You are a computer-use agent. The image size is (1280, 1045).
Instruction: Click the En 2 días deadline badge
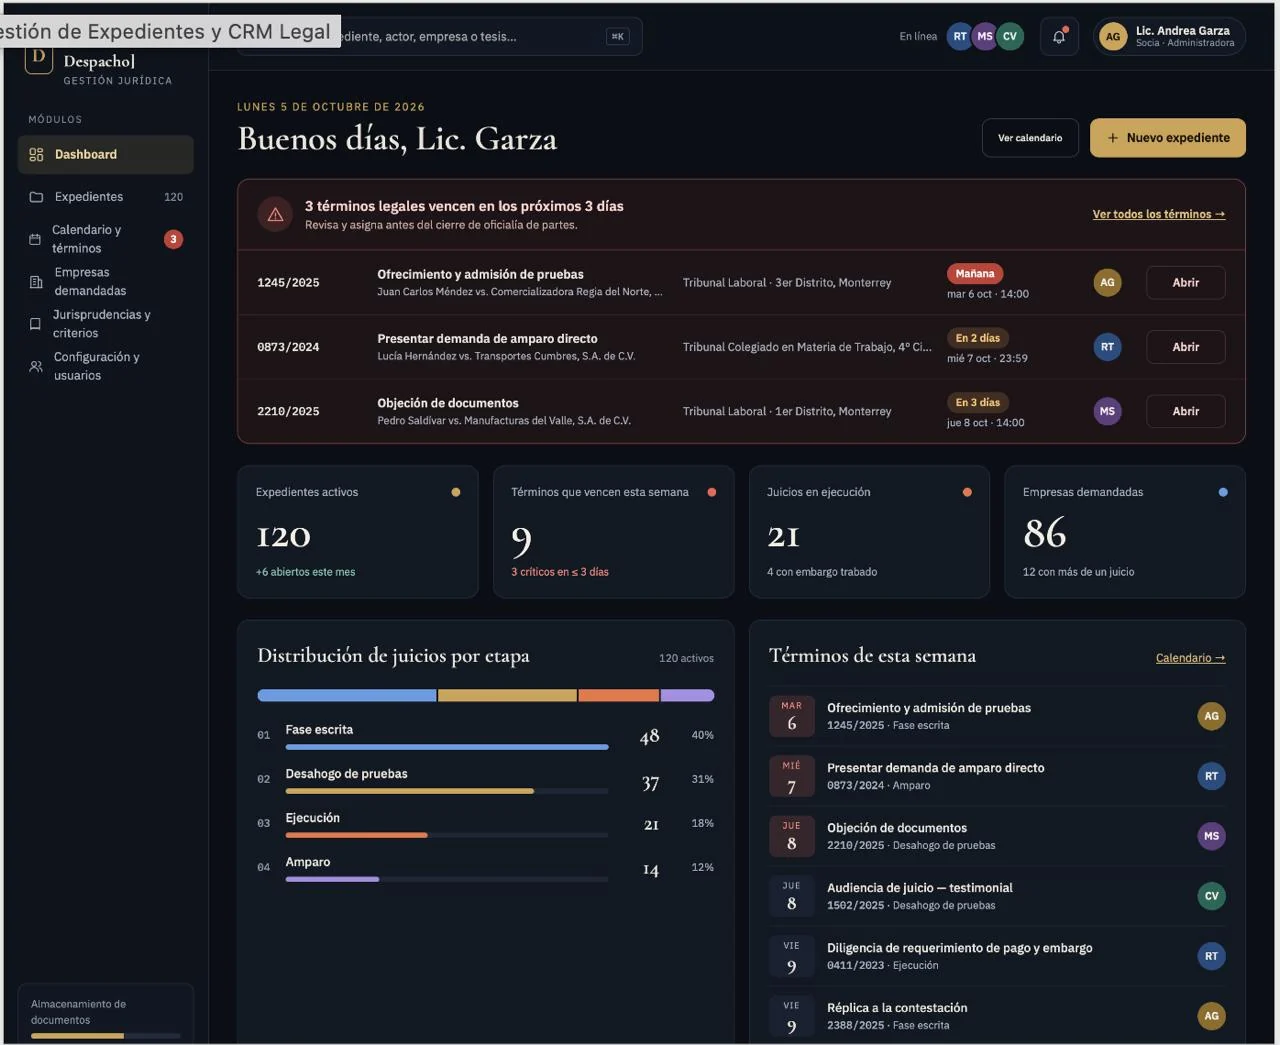click(978, 338)
